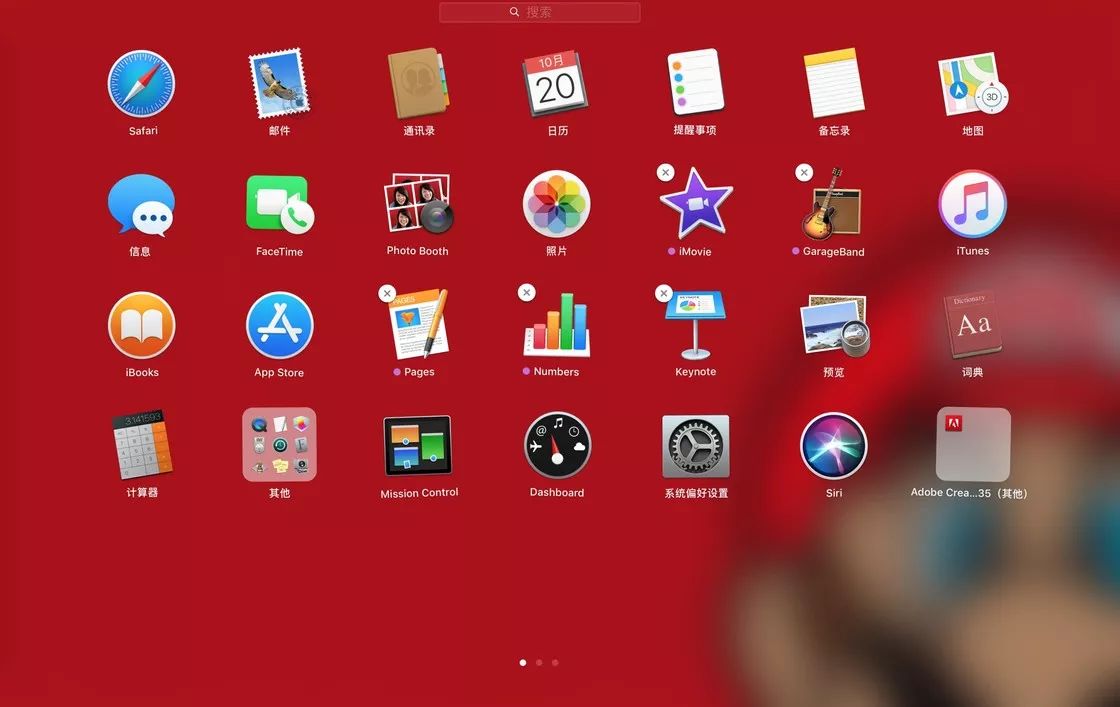Launch FaceTime
Viewport: 1120px width, 707px height.
pos(279,204)
